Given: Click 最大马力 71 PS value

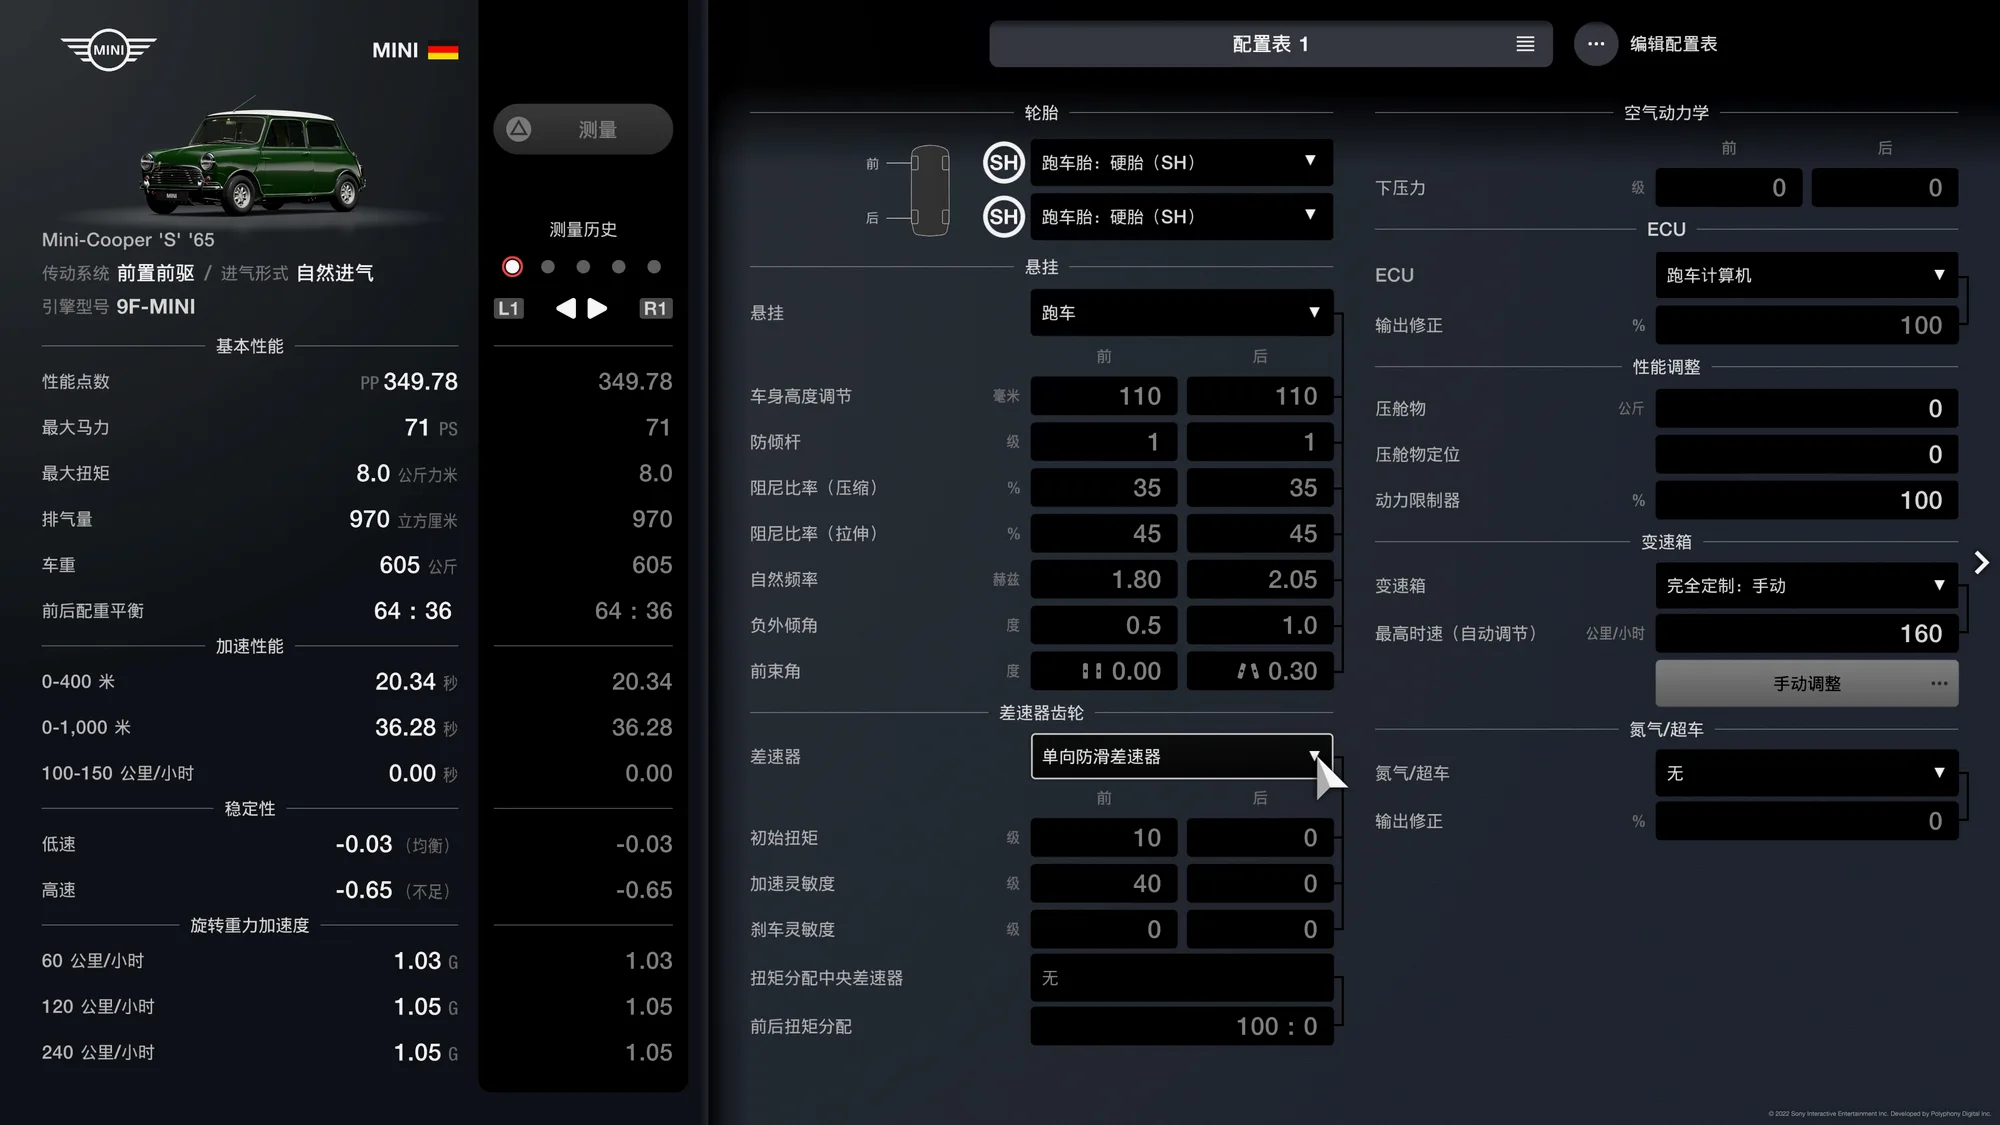Looking at the screenshot, I should (431, 428).
